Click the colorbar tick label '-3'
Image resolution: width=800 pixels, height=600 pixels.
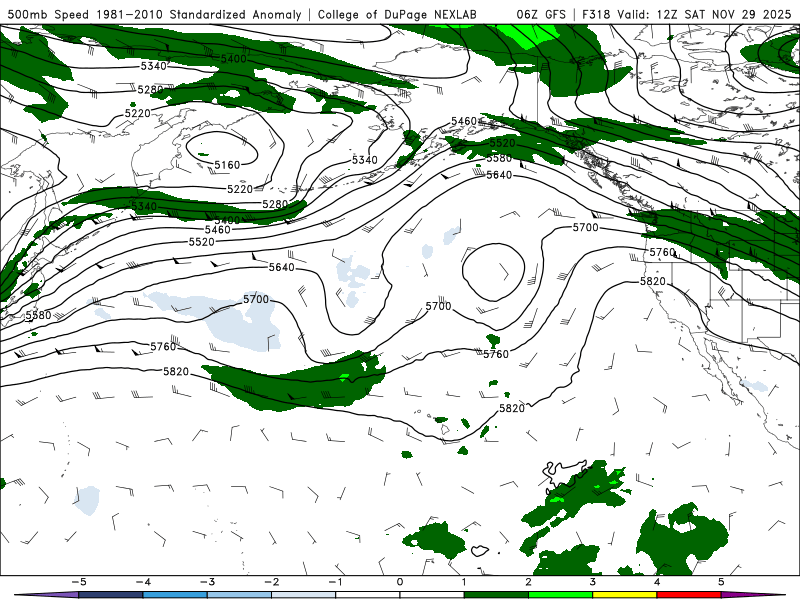point(207,582)
